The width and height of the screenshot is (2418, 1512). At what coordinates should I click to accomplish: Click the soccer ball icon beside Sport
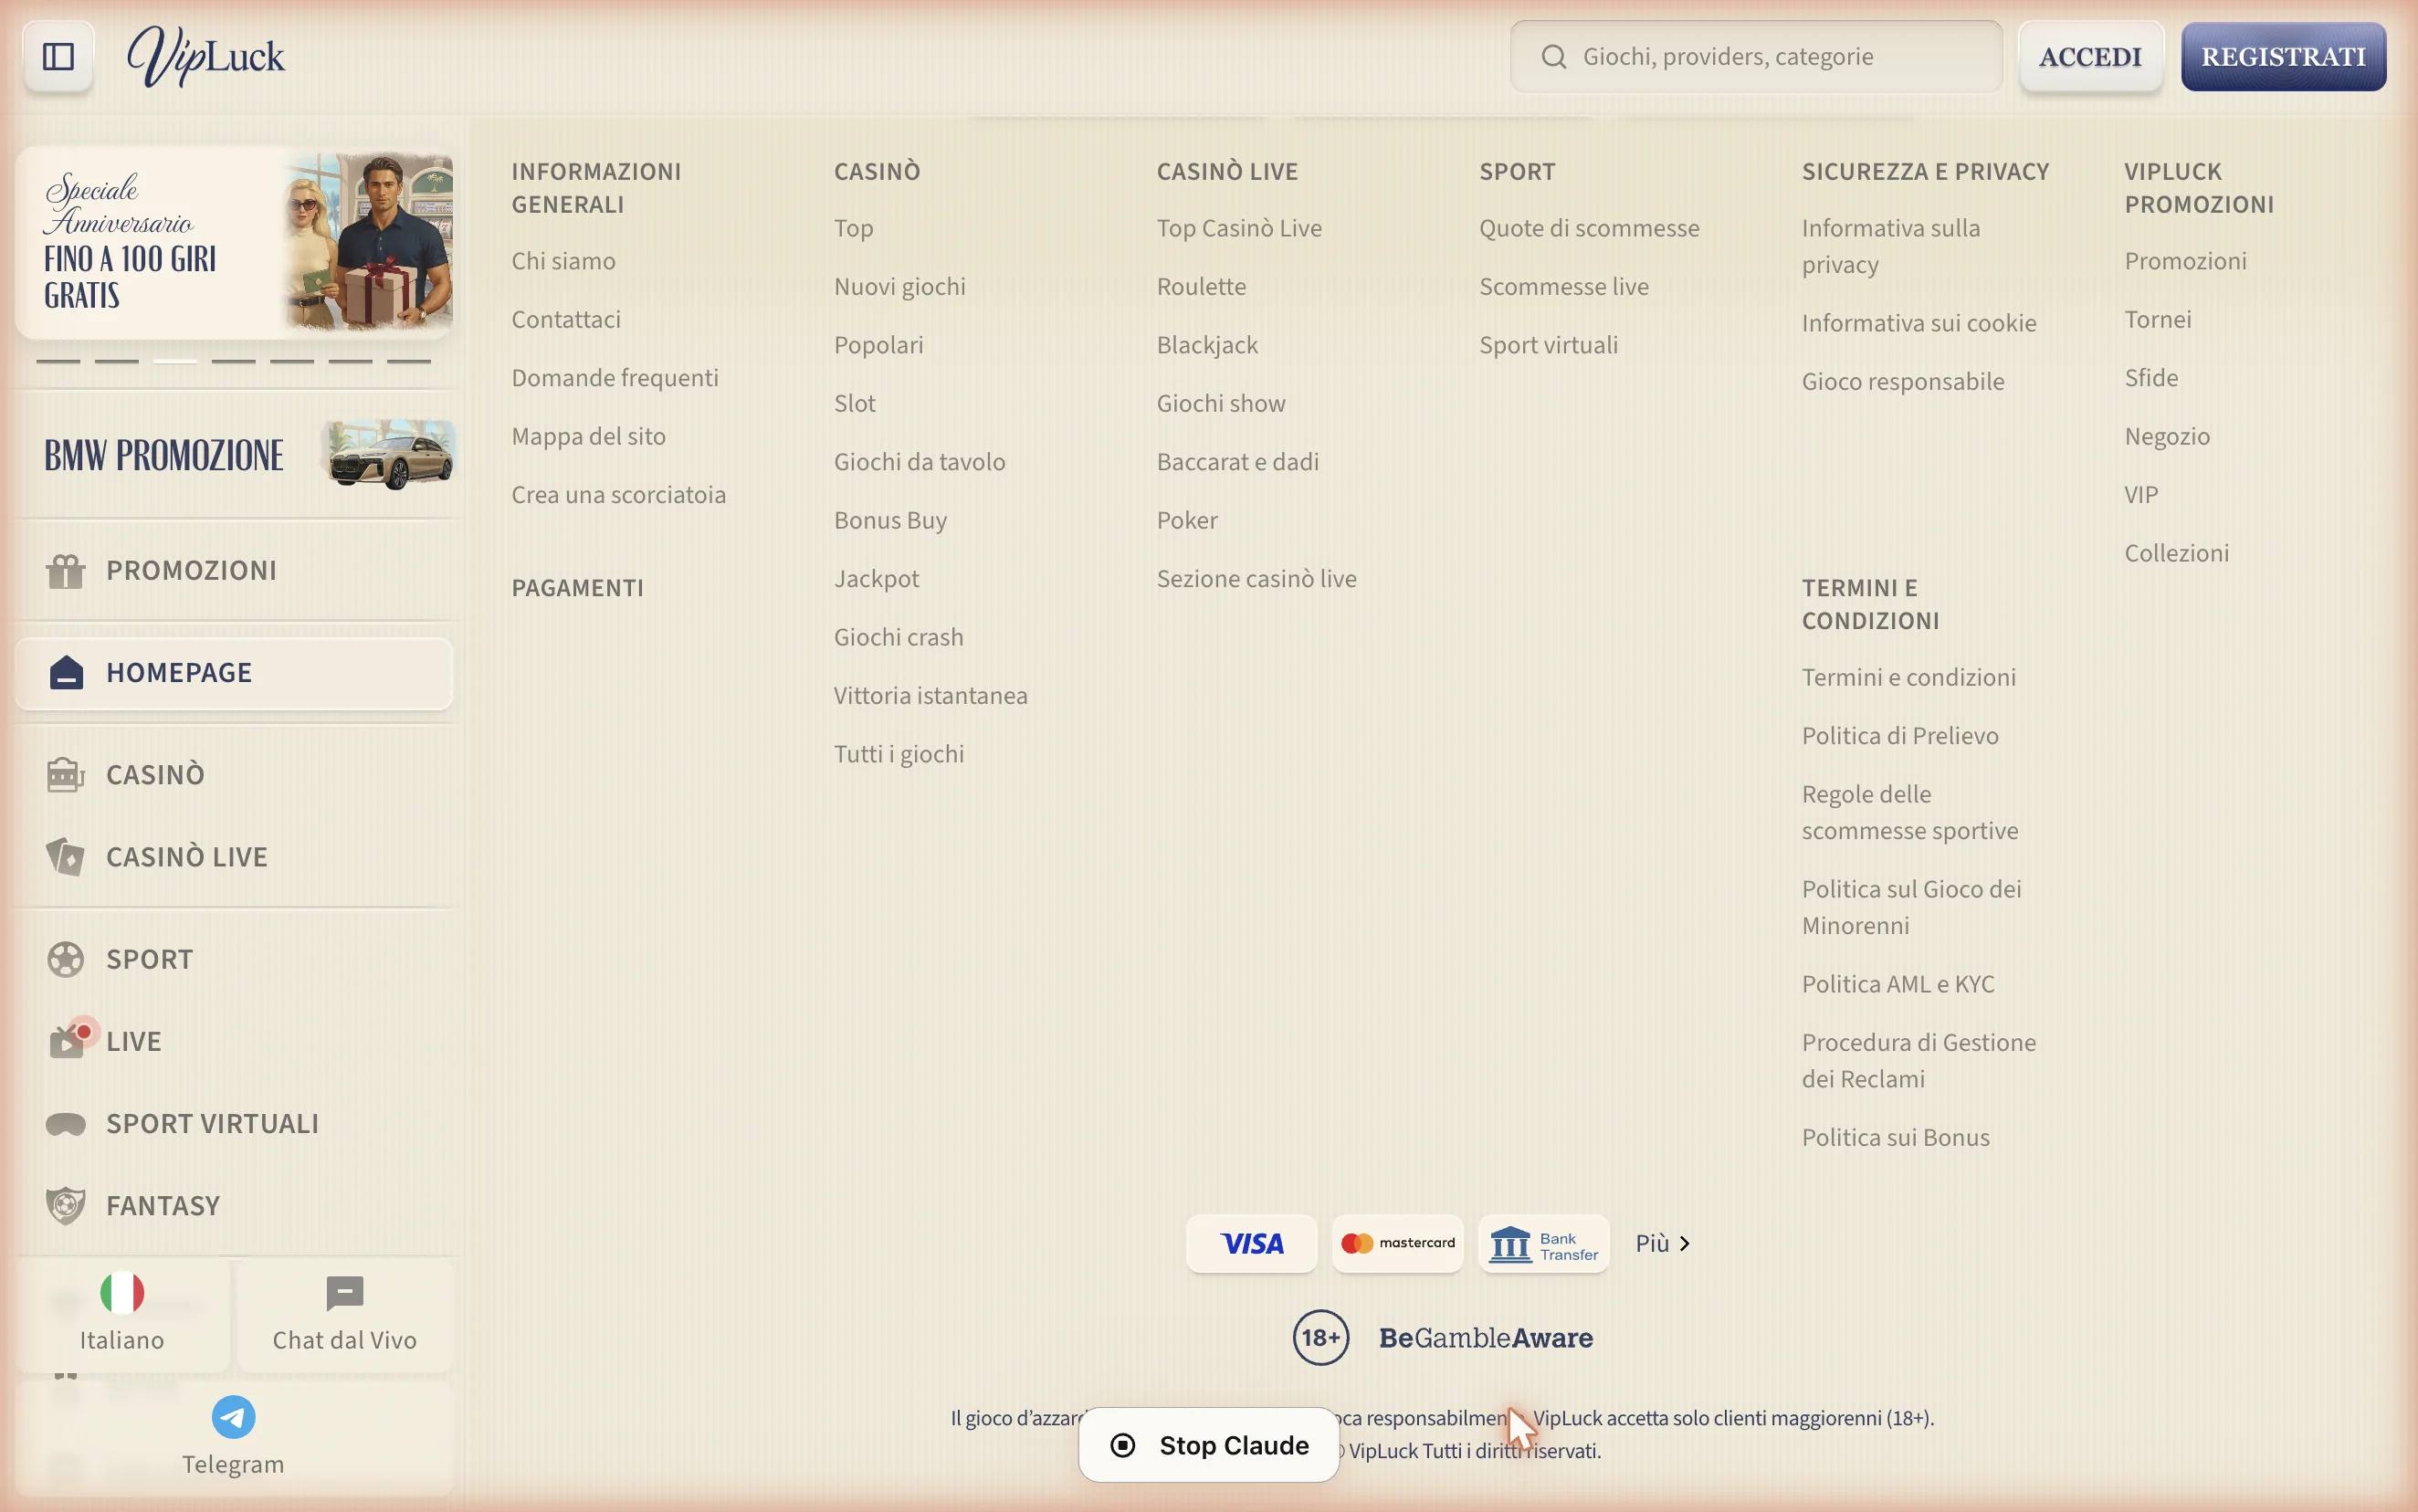(66, 959)
